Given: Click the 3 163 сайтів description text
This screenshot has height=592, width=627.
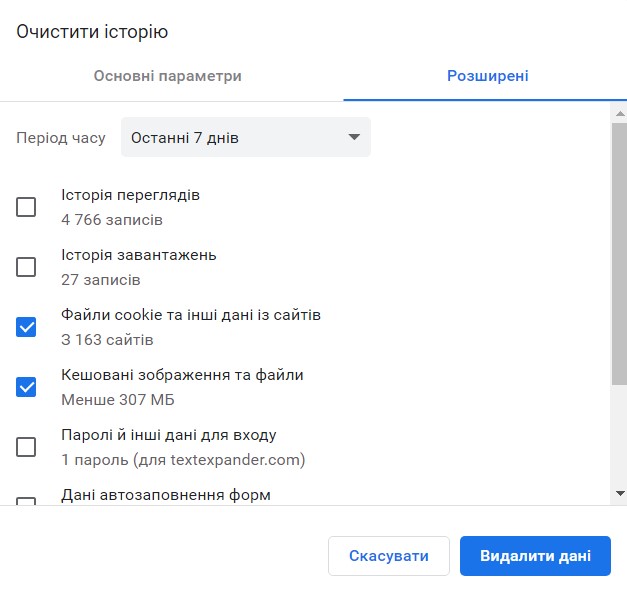Looking at the screenshot, I should [107, 340].
